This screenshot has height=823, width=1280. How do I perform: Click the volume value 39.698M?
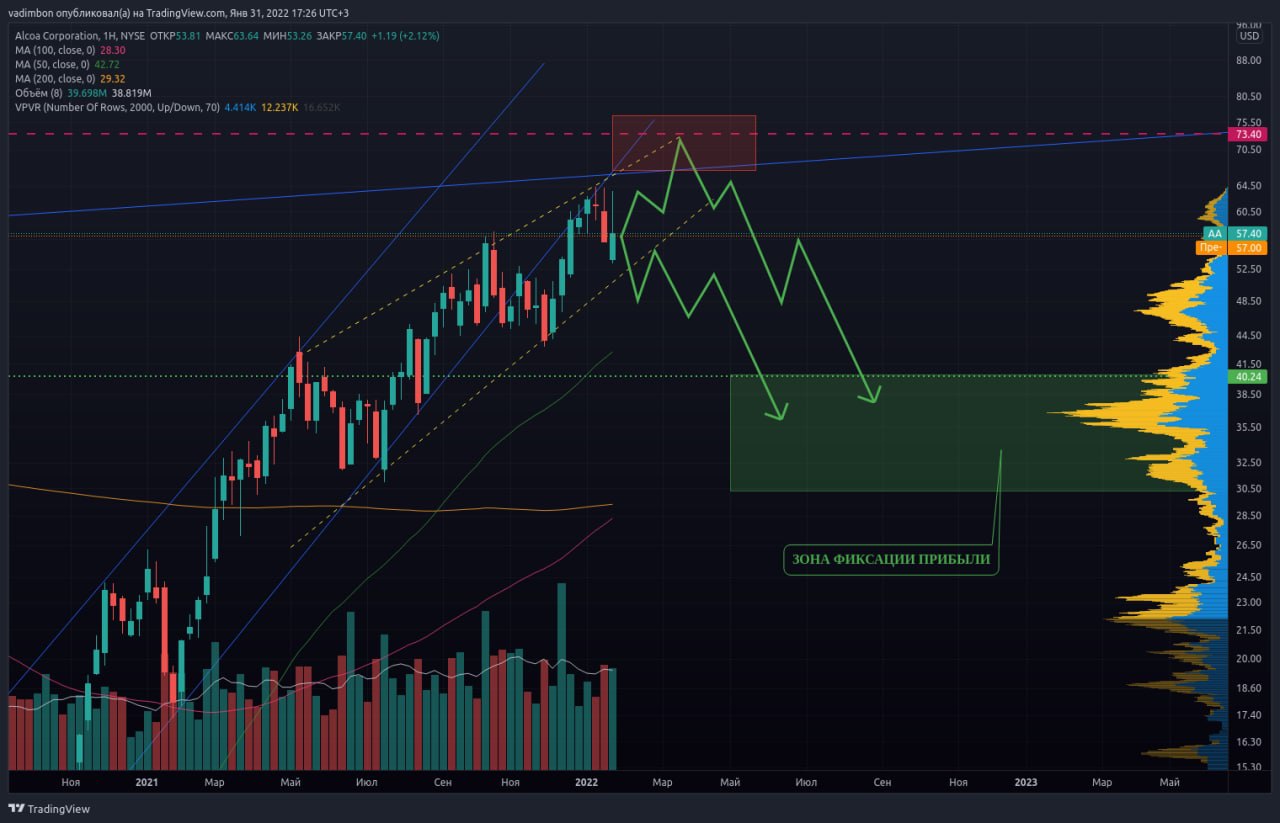86,93
